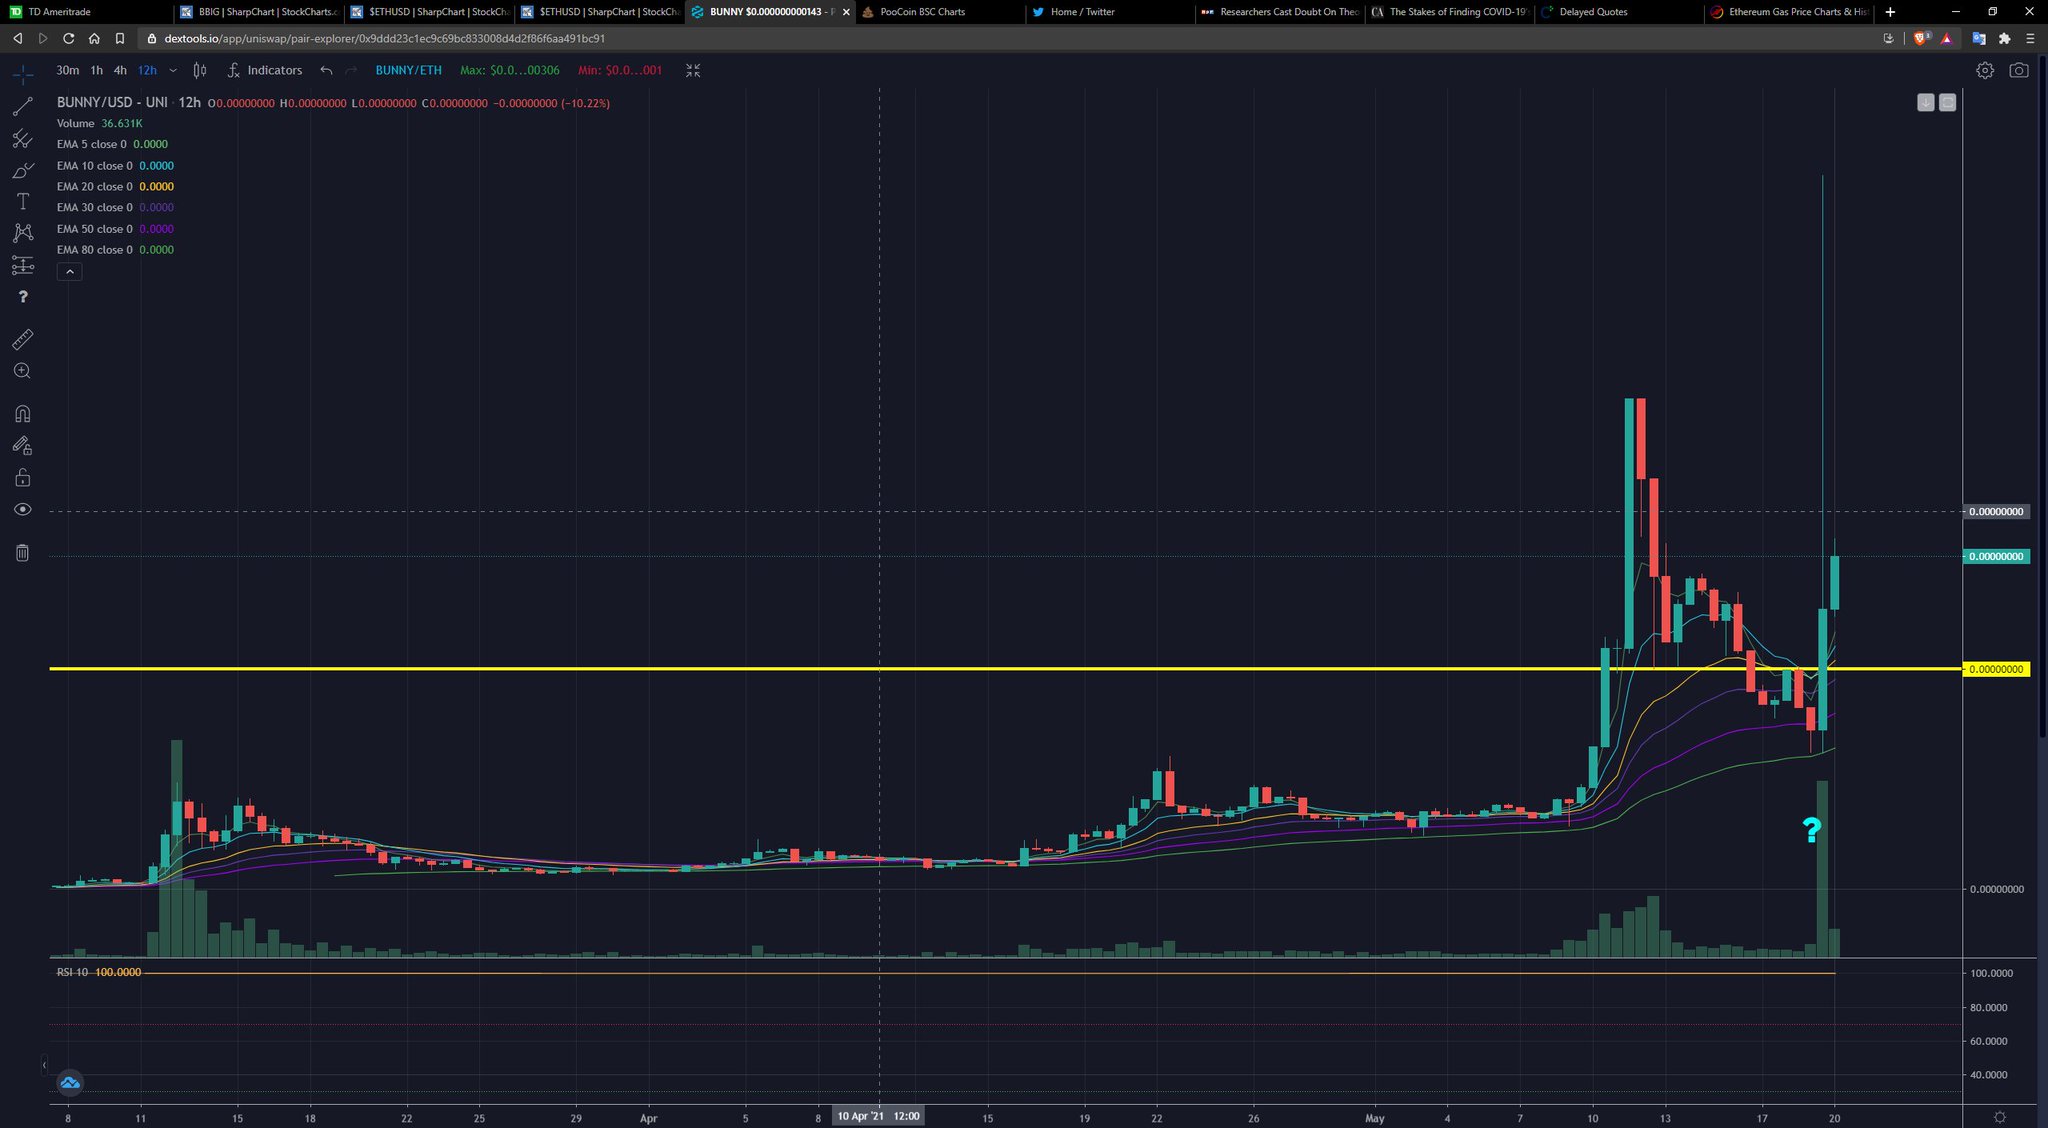Viewport: 2048px width, 1128px height.
Task: Click the trash remove drawings icon
Action: point(22,553)
